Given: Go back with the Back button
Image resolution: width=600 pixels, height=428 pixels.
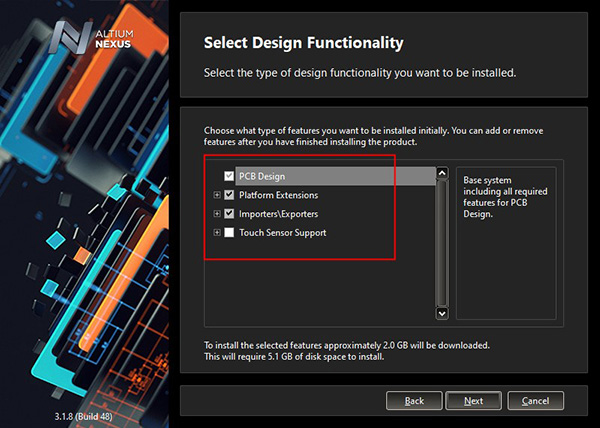Looking at the screenshot, I should [x=414, y=400].
